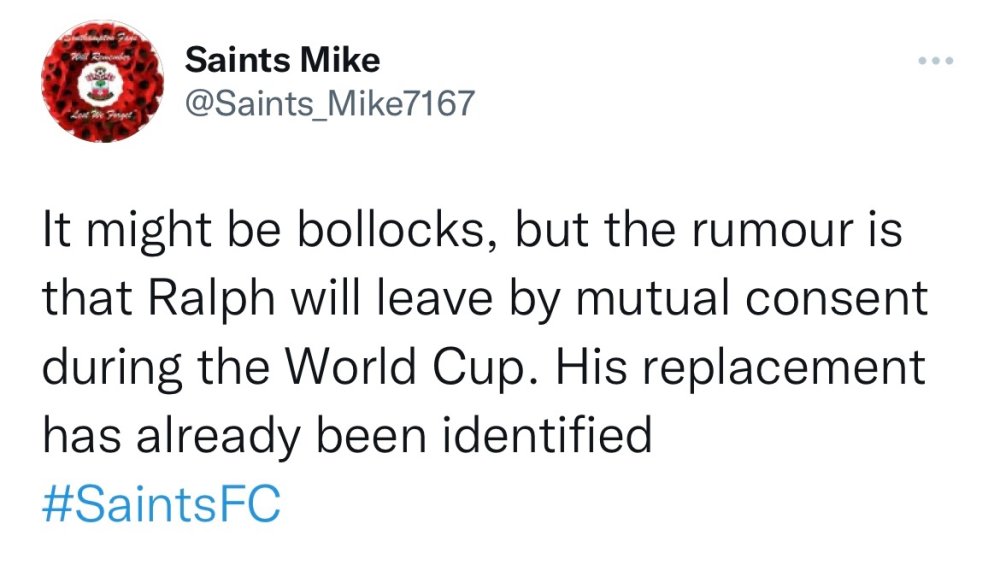Click the word "during" in the tweet
The height and width of the screenshot is (565, 1000).
click(103, 369)
